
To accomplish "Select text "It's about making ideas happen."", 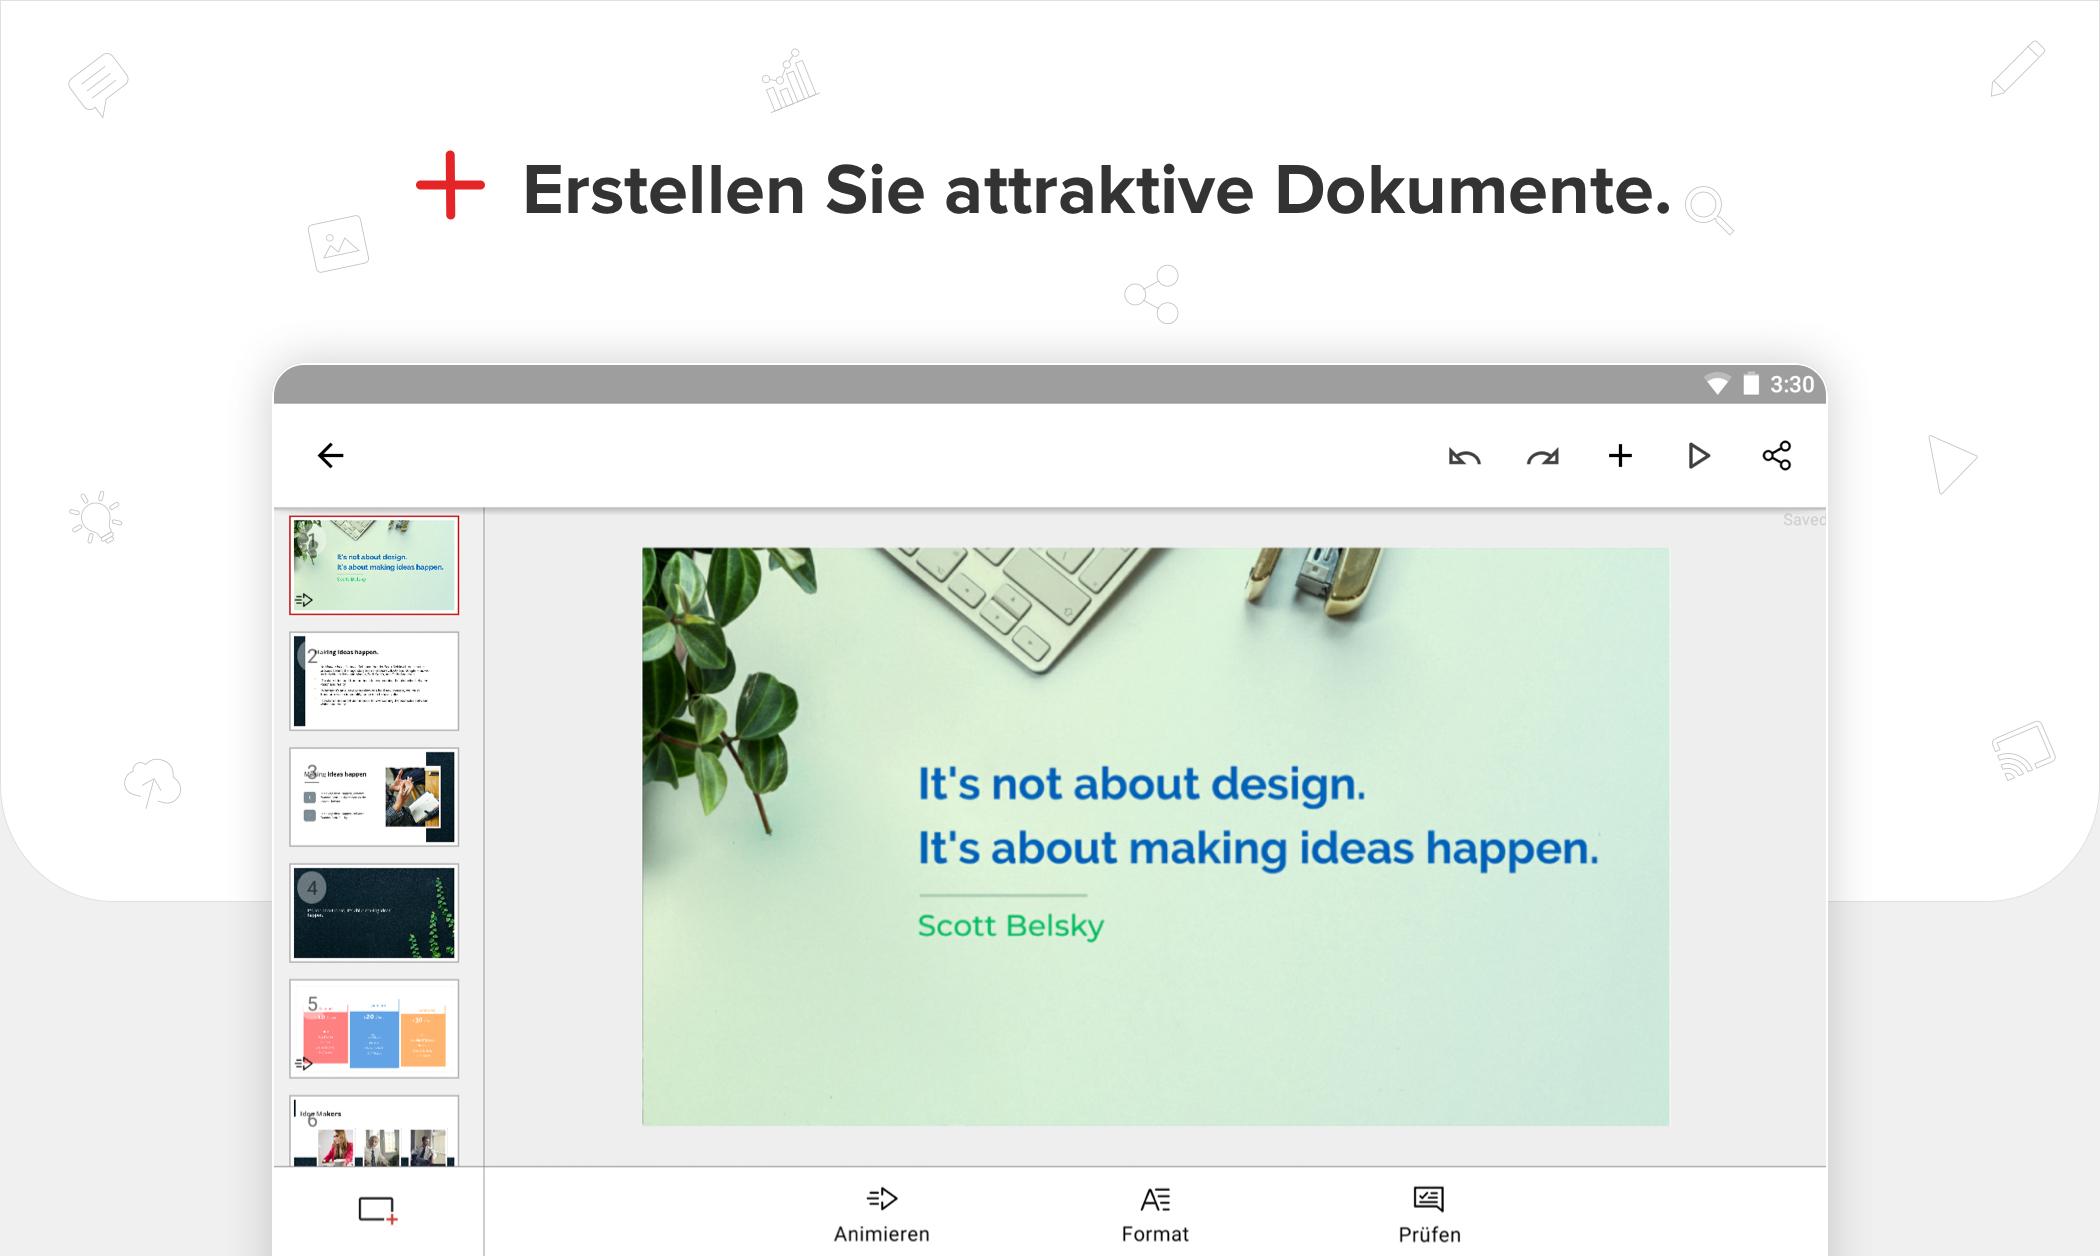I will pos(1258,848).
